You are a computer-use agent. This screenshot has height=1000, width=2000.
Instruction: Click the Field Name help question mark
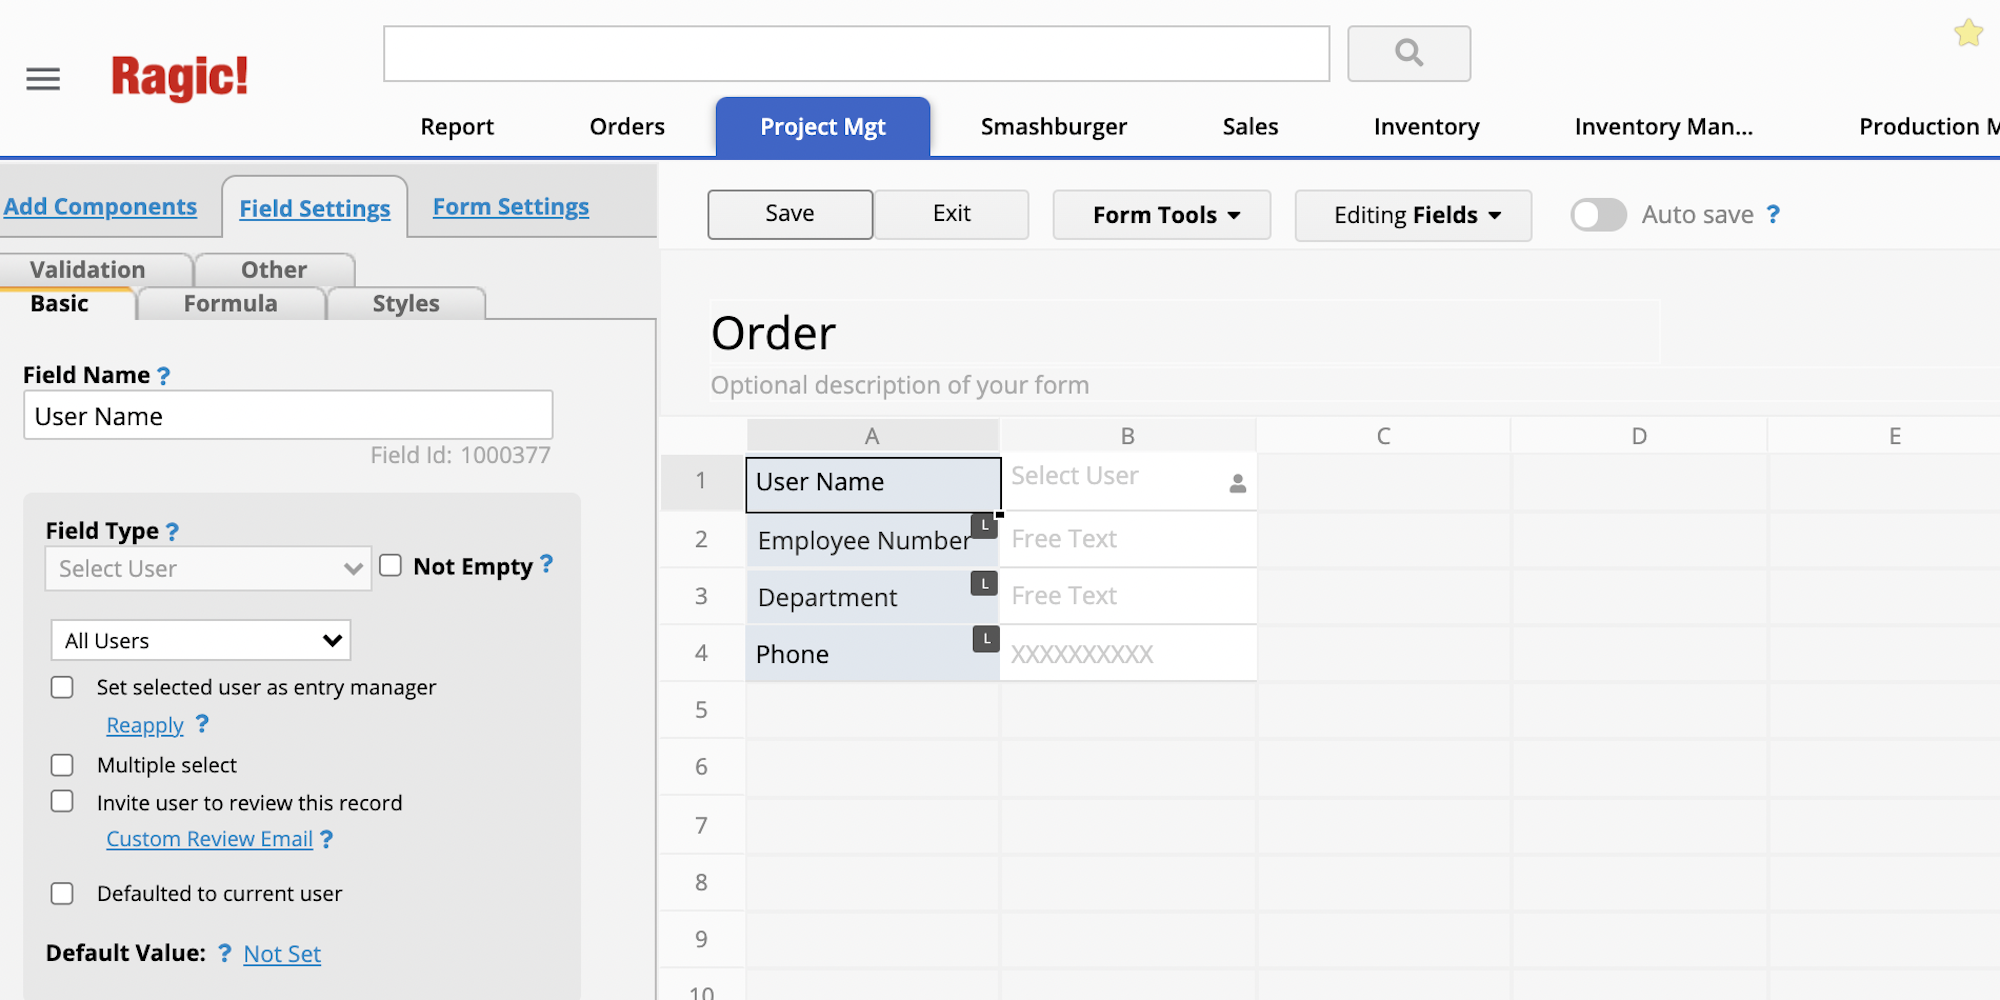click(164, 376)
